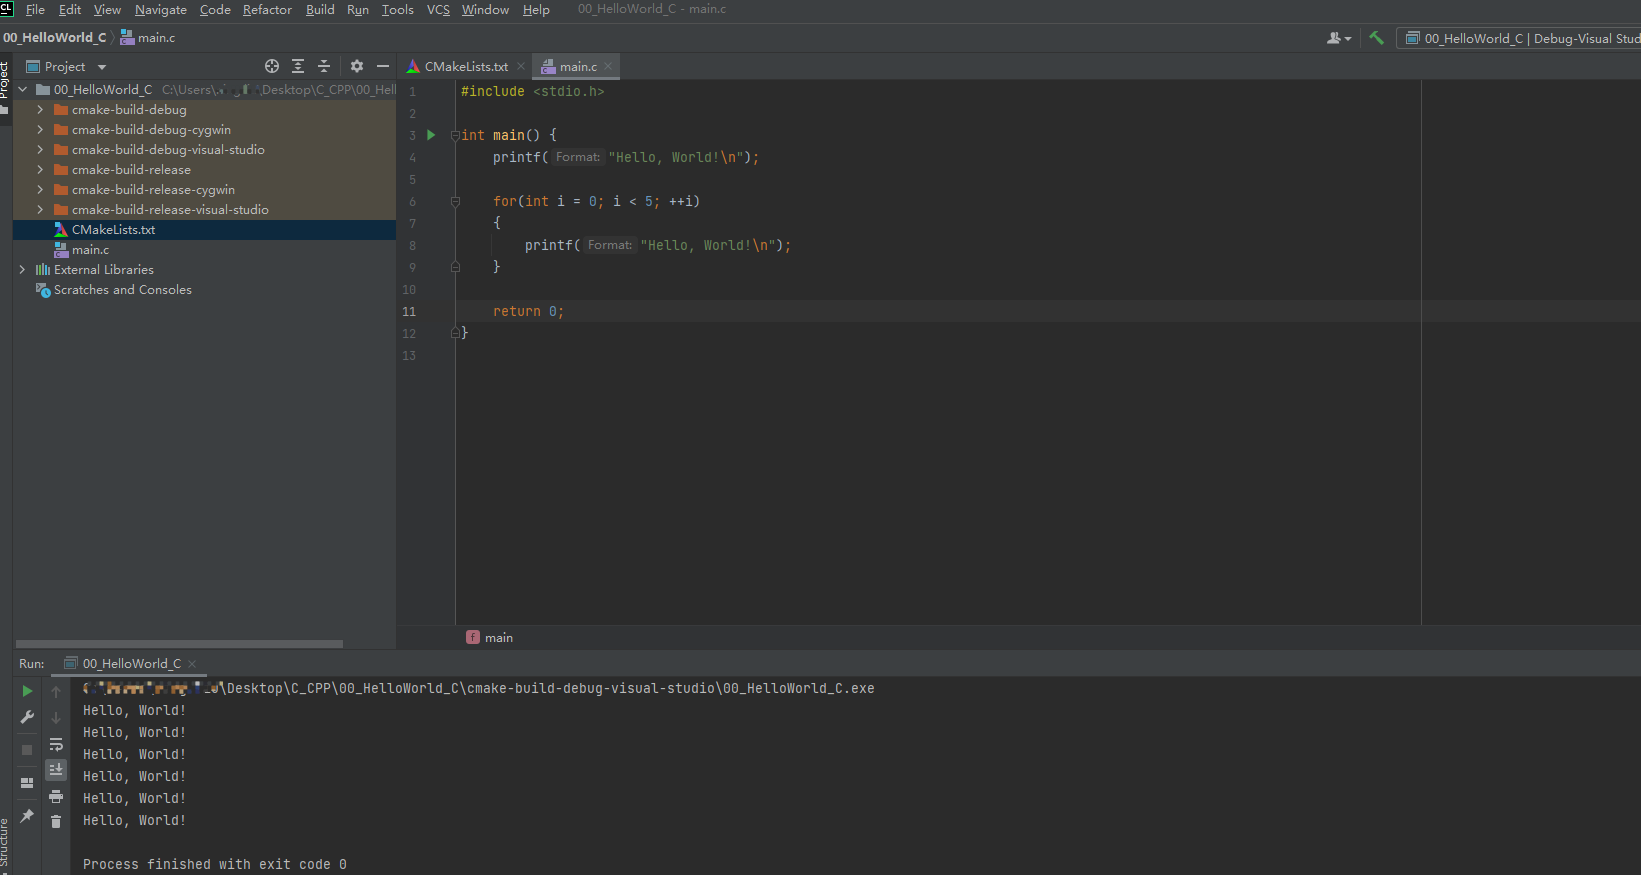Click the Project panel horizontal scrollbar

179,644
